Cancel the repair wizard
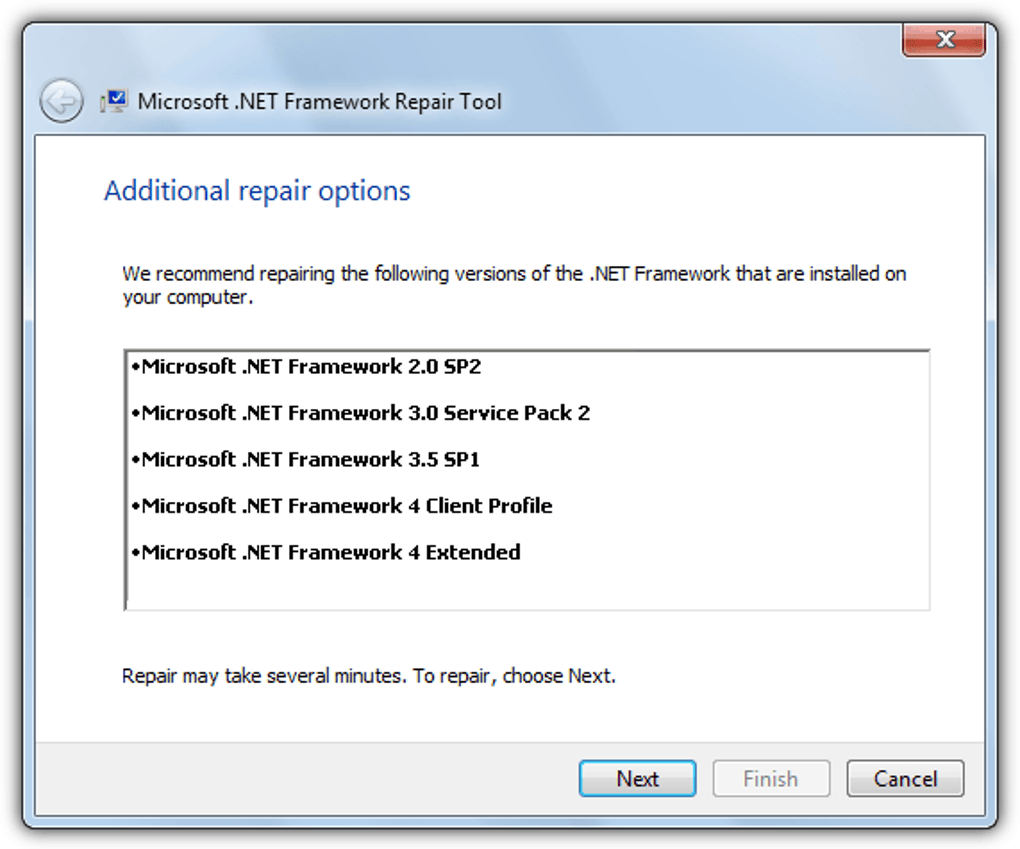Image resolution: width=1020 pixels, height=849 pixels. coord(905,779)
